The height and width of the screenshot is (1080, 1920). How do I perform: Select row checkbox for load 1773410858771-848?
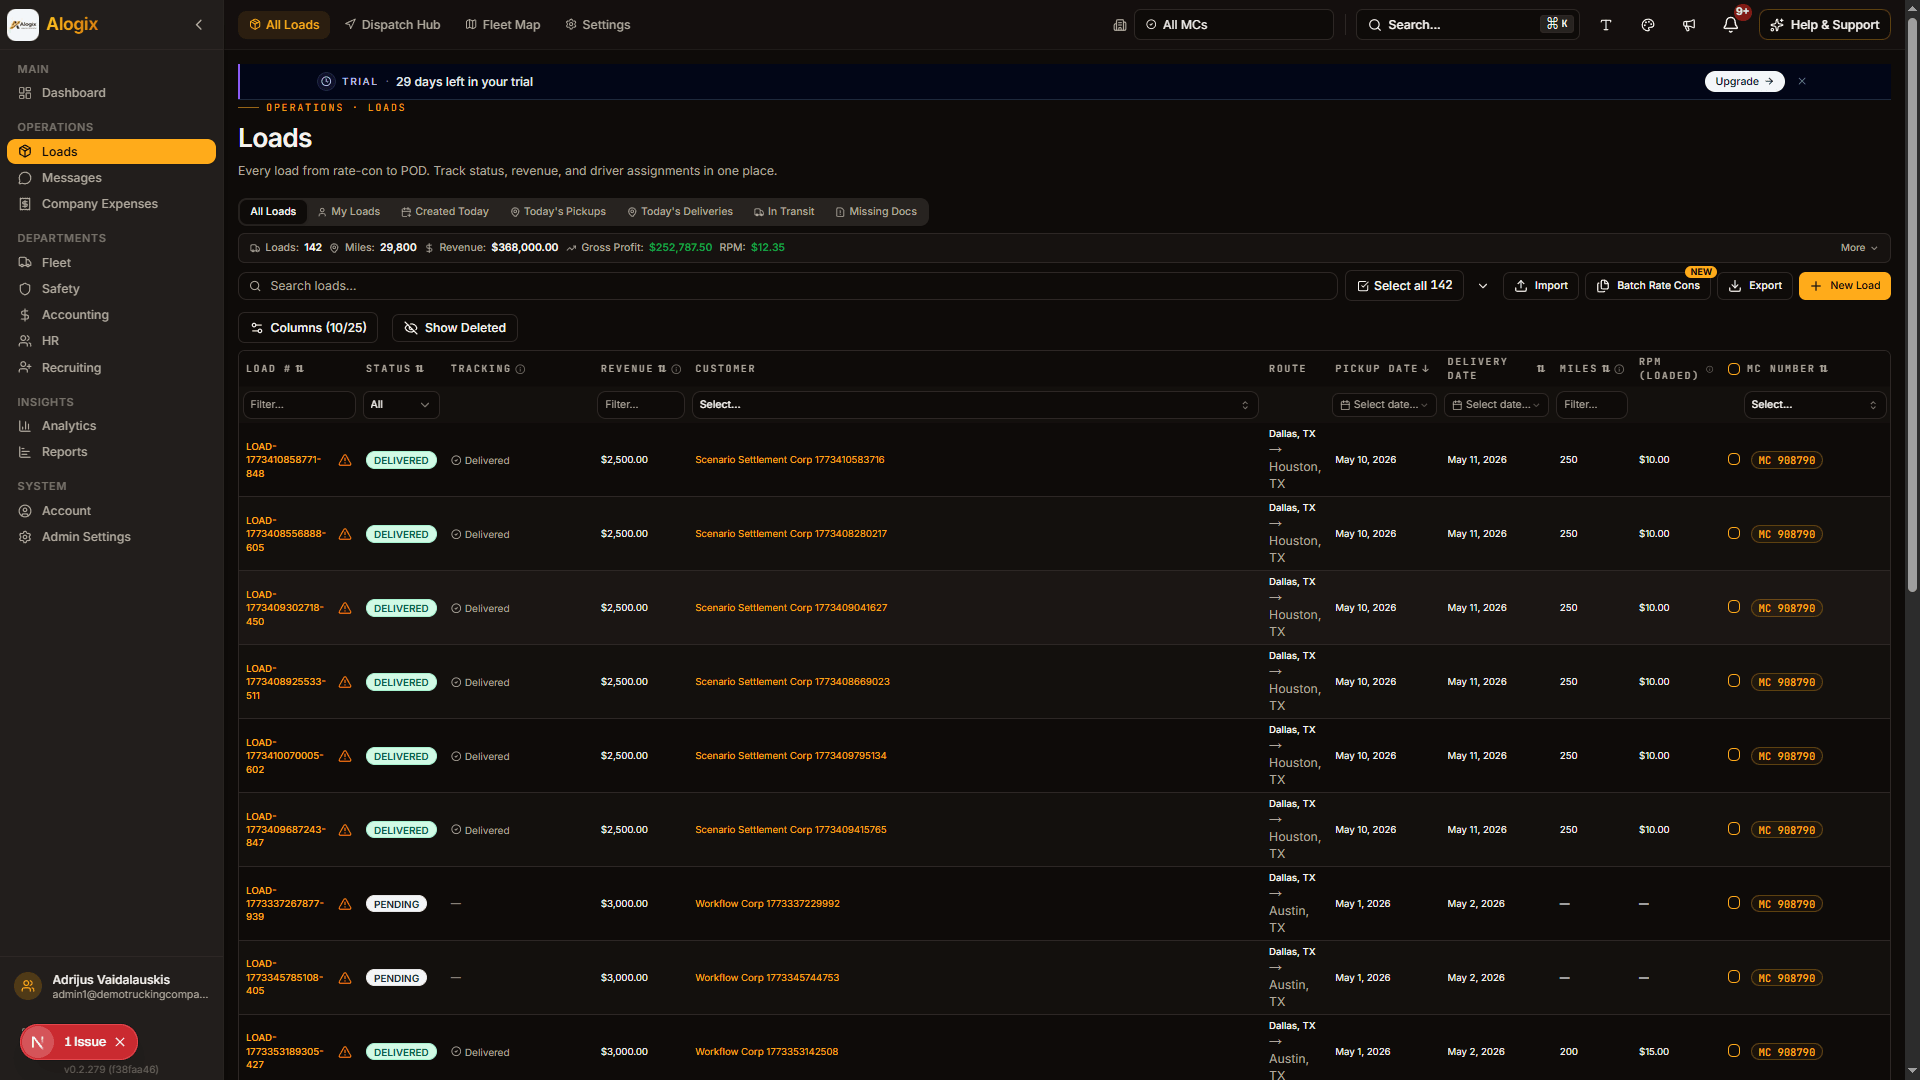pyautogui.click(x=1734, y=459)
